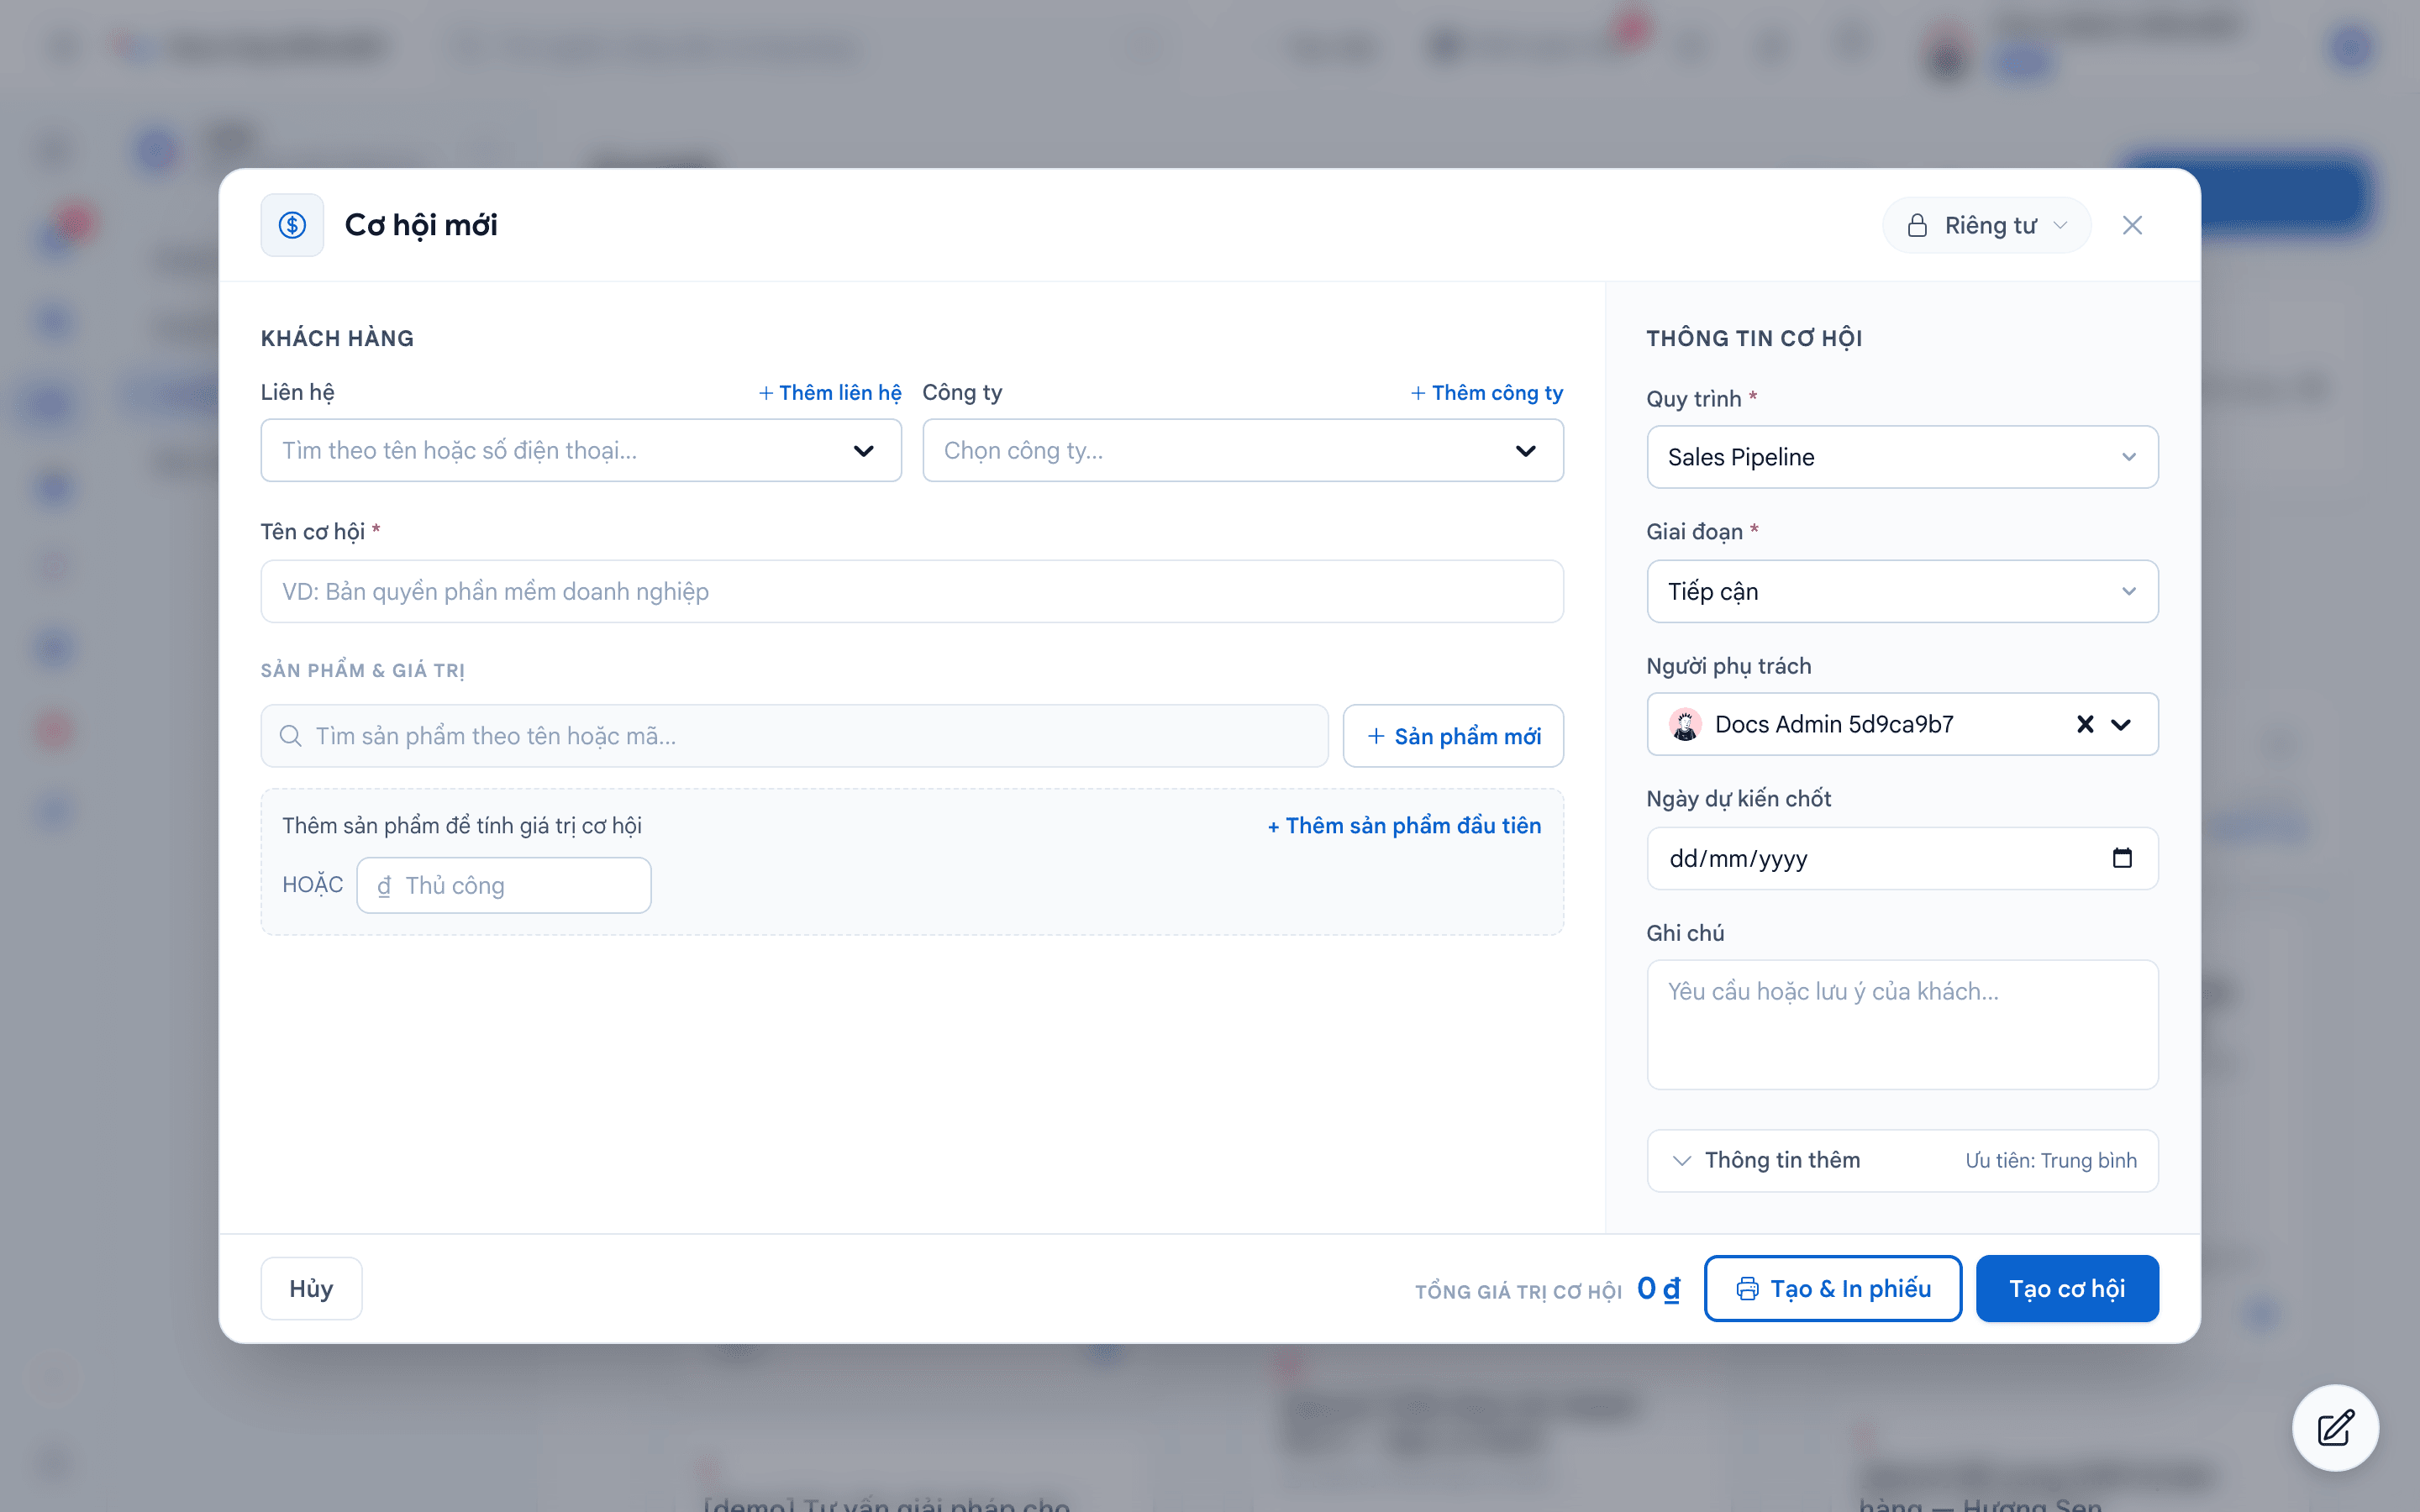2420x1512 pixels.
Task: Click the 0 ₫ total value text
Action: click(x=1658, y=1288)
